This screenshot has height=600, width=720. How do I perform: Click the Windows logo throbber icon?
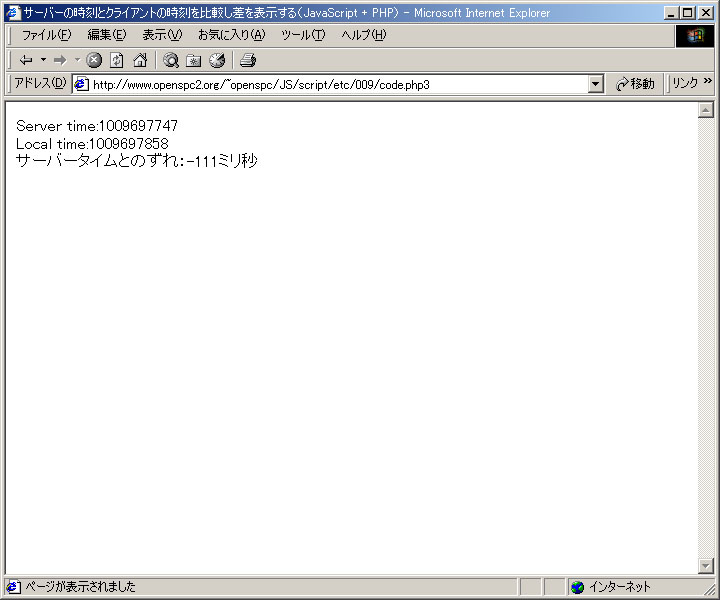point(695,36)
